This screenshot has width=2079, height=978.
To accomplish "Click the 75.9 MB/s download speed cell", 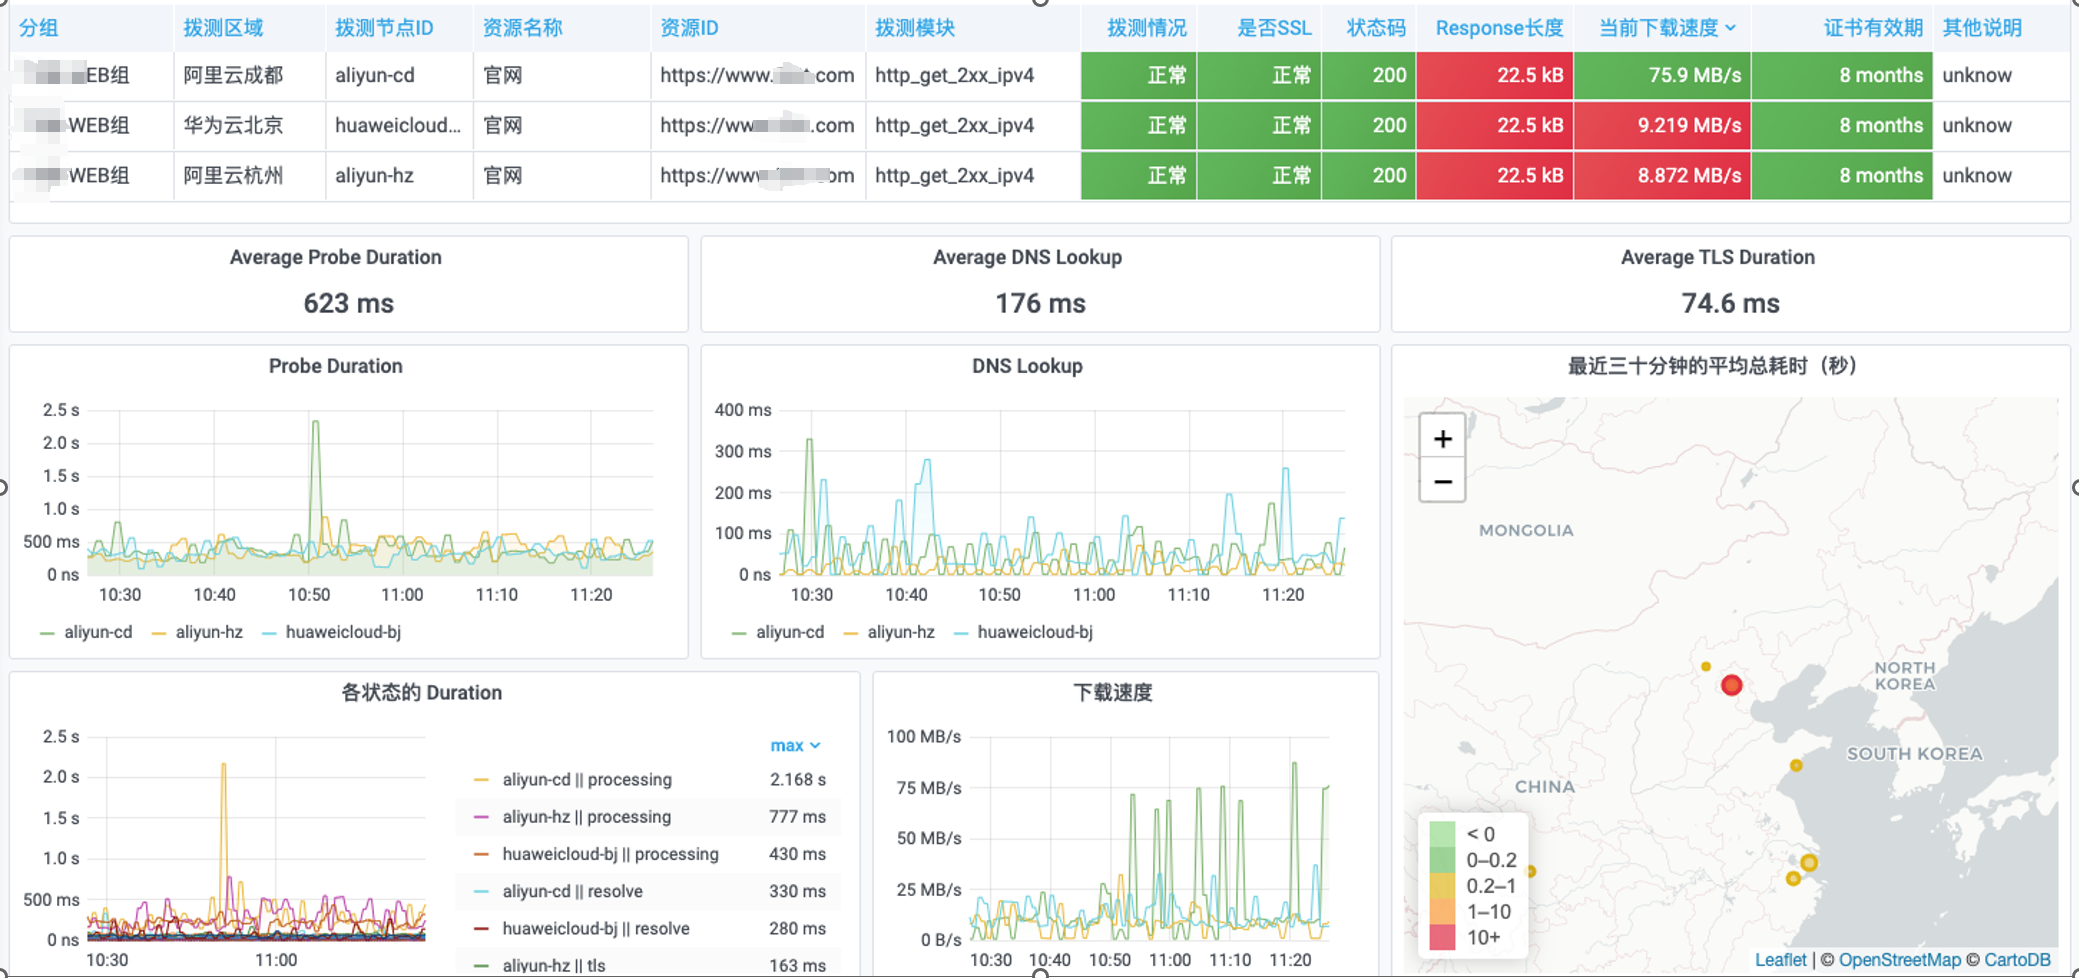I will click(1662, 76).
